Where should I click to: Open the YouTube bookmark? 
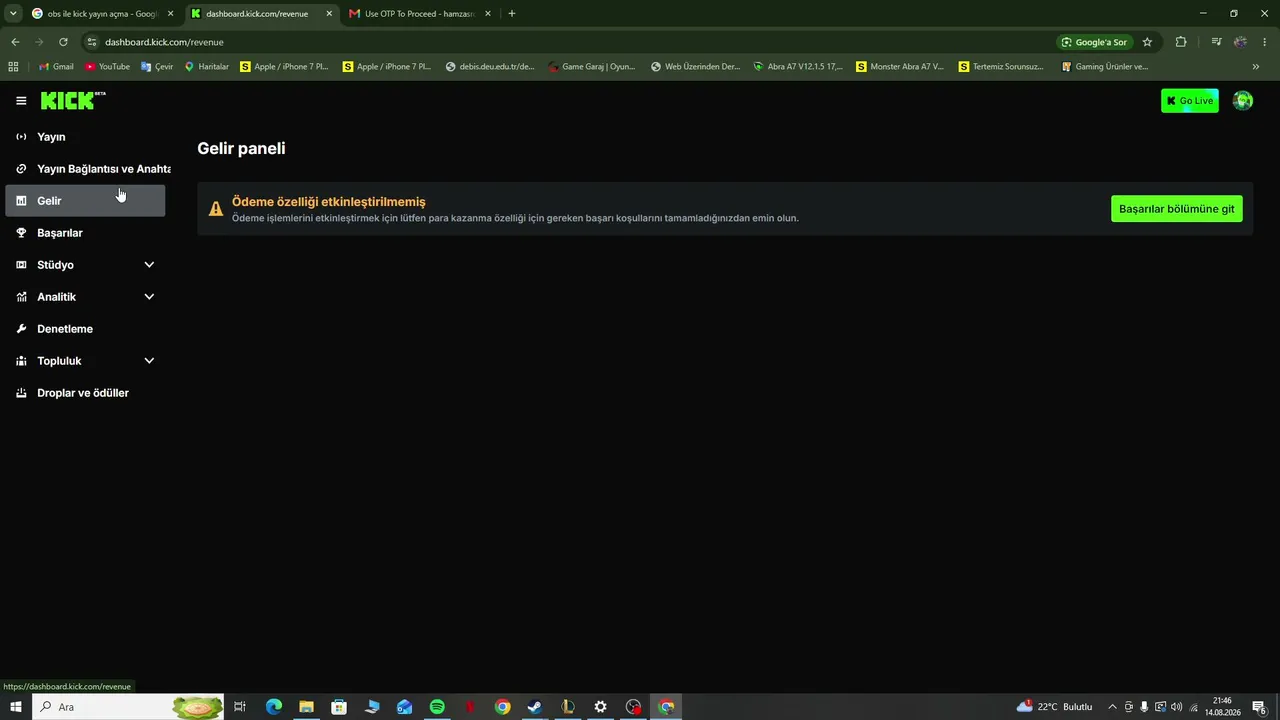107,67
